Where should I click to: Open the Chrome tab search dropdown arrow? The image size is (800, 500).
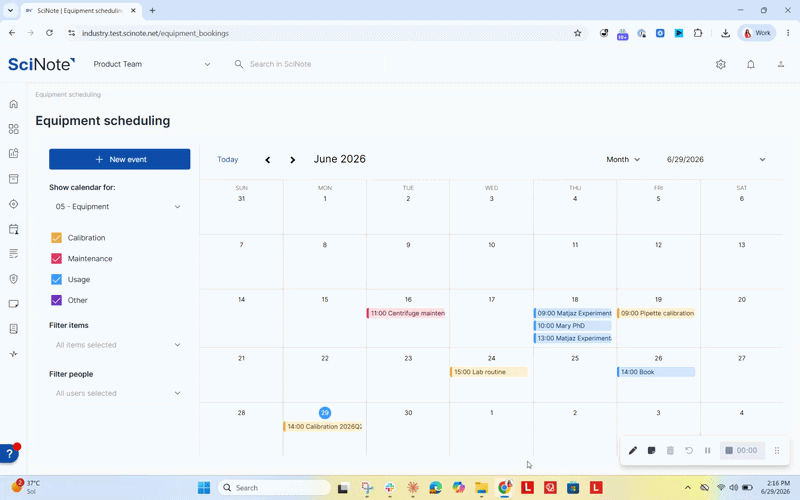tap(10, 10)
